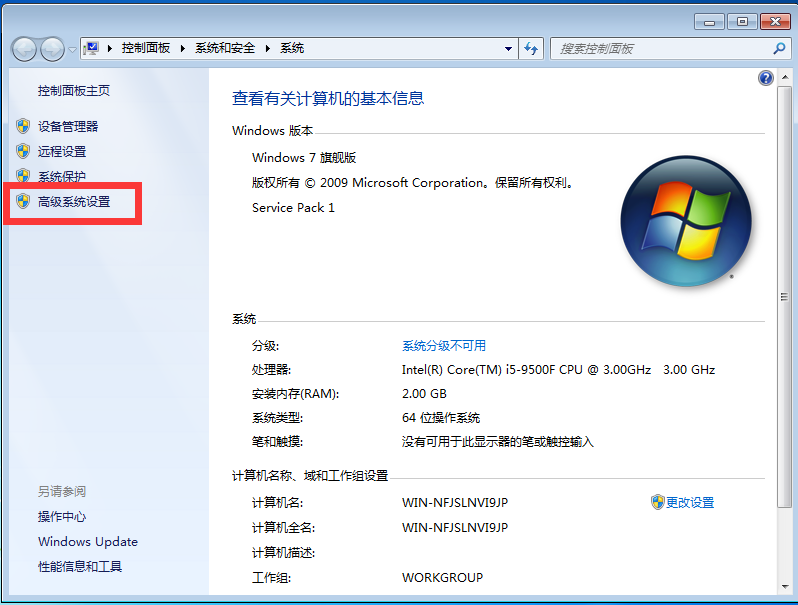Click the shield icon beside 高级系统设置
The image size is (798, 605).
tap(23, 201)
